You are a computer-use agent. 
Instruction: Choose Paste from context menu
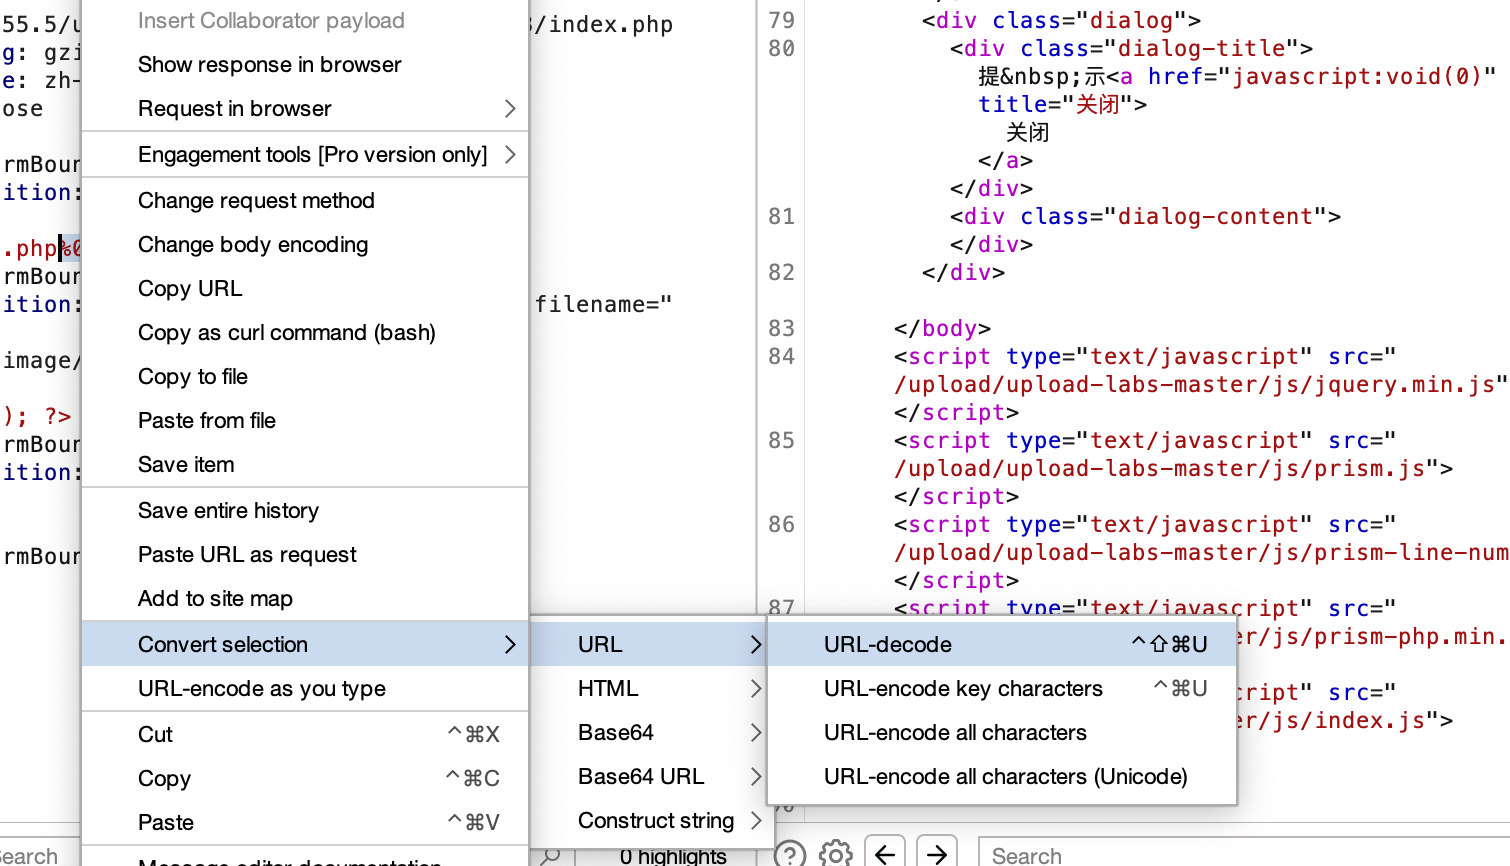305,822
